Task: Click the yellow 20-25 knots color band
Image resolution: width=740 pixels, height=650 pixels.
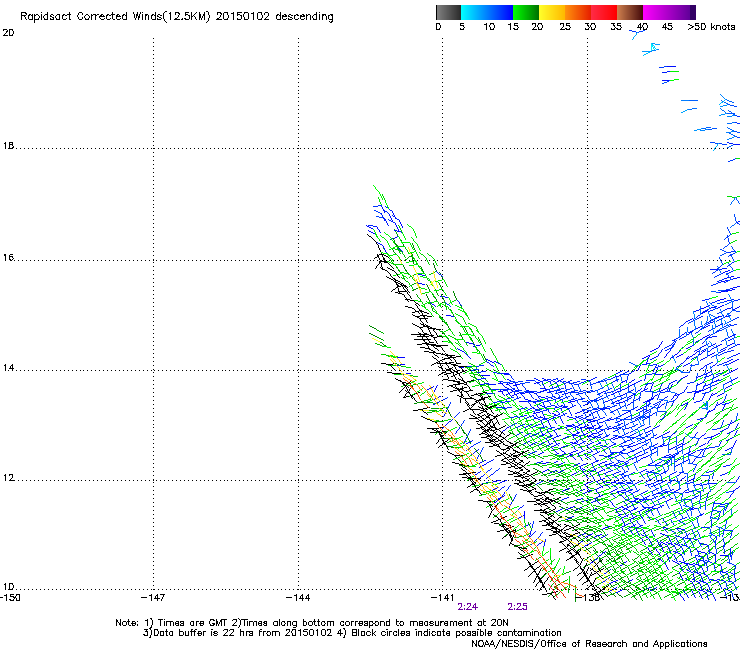Action: 552,12
